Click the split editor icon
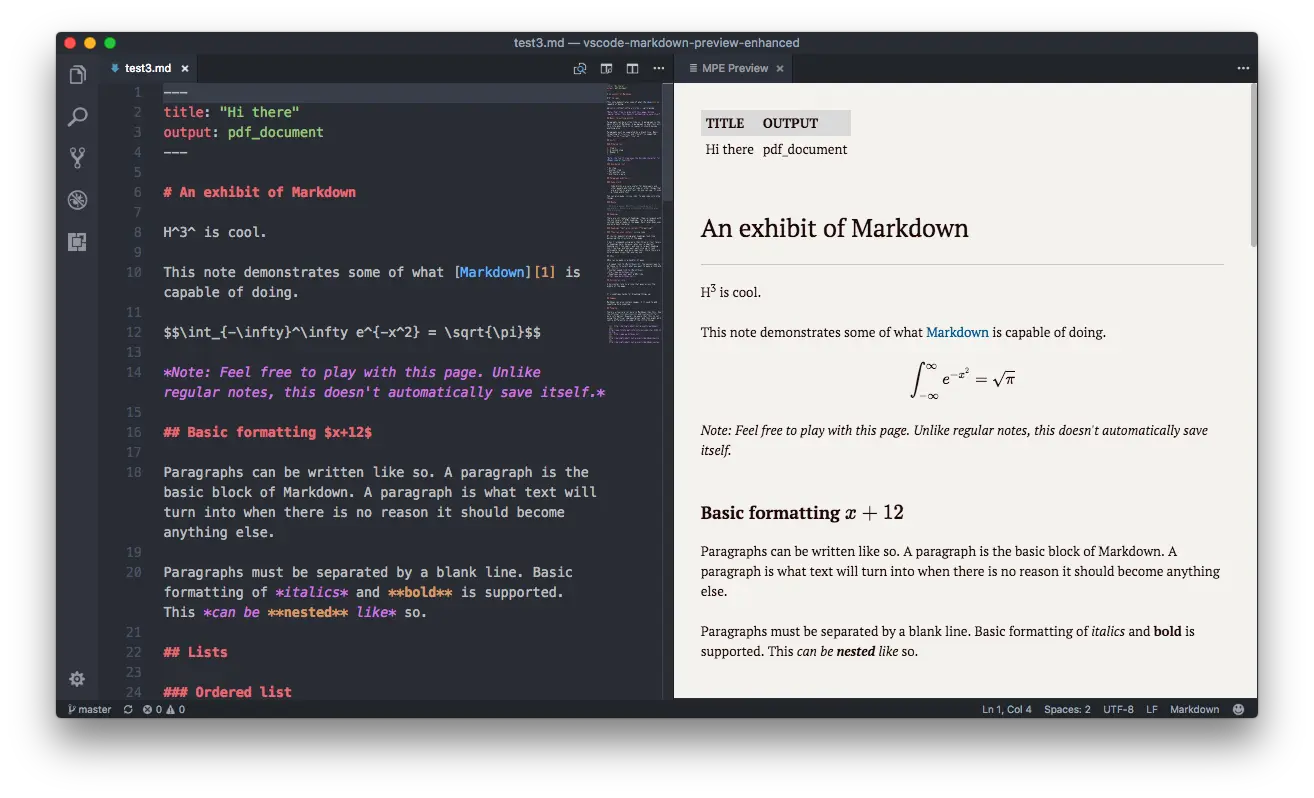The image size is (1314, 798). click(x=632, y=68)
